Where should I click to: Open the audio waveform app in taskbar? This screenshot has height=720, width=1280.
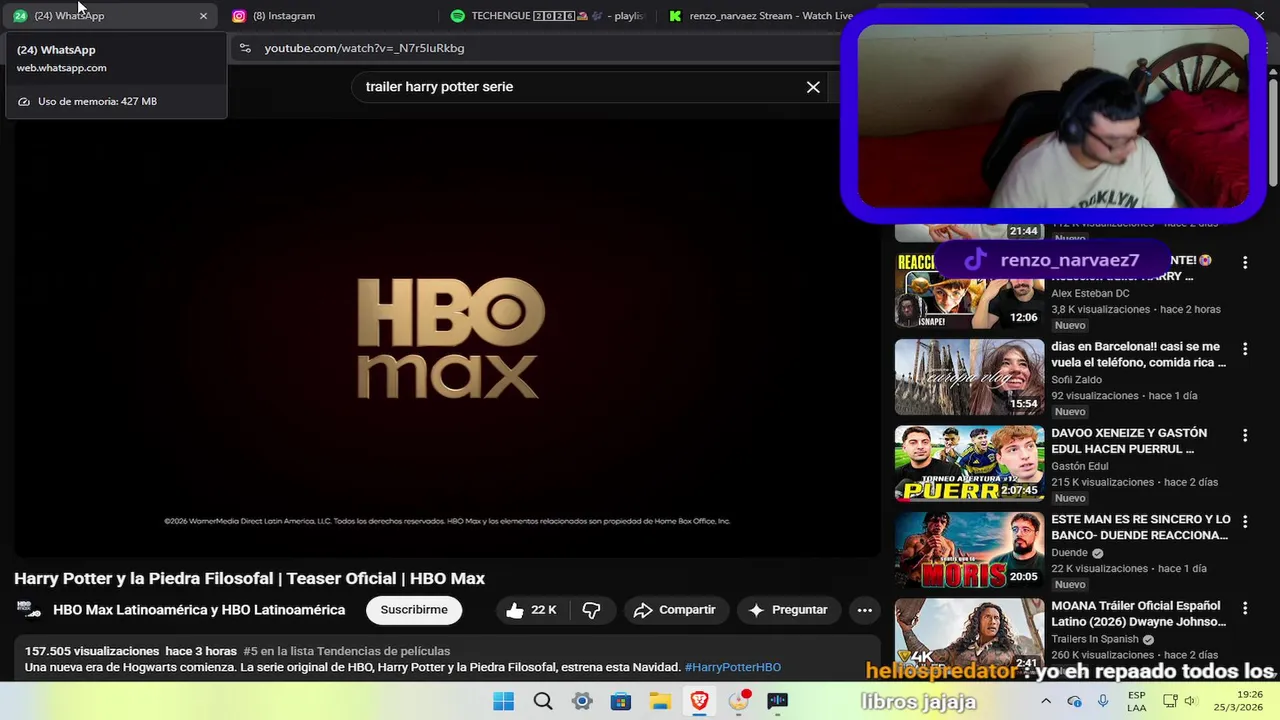point(778,701)
